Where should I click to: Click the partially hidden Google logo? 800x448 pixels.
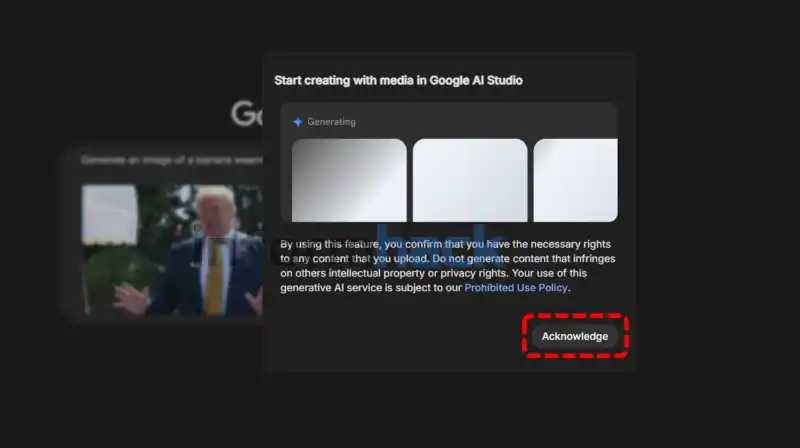click(x=246, y=113)
